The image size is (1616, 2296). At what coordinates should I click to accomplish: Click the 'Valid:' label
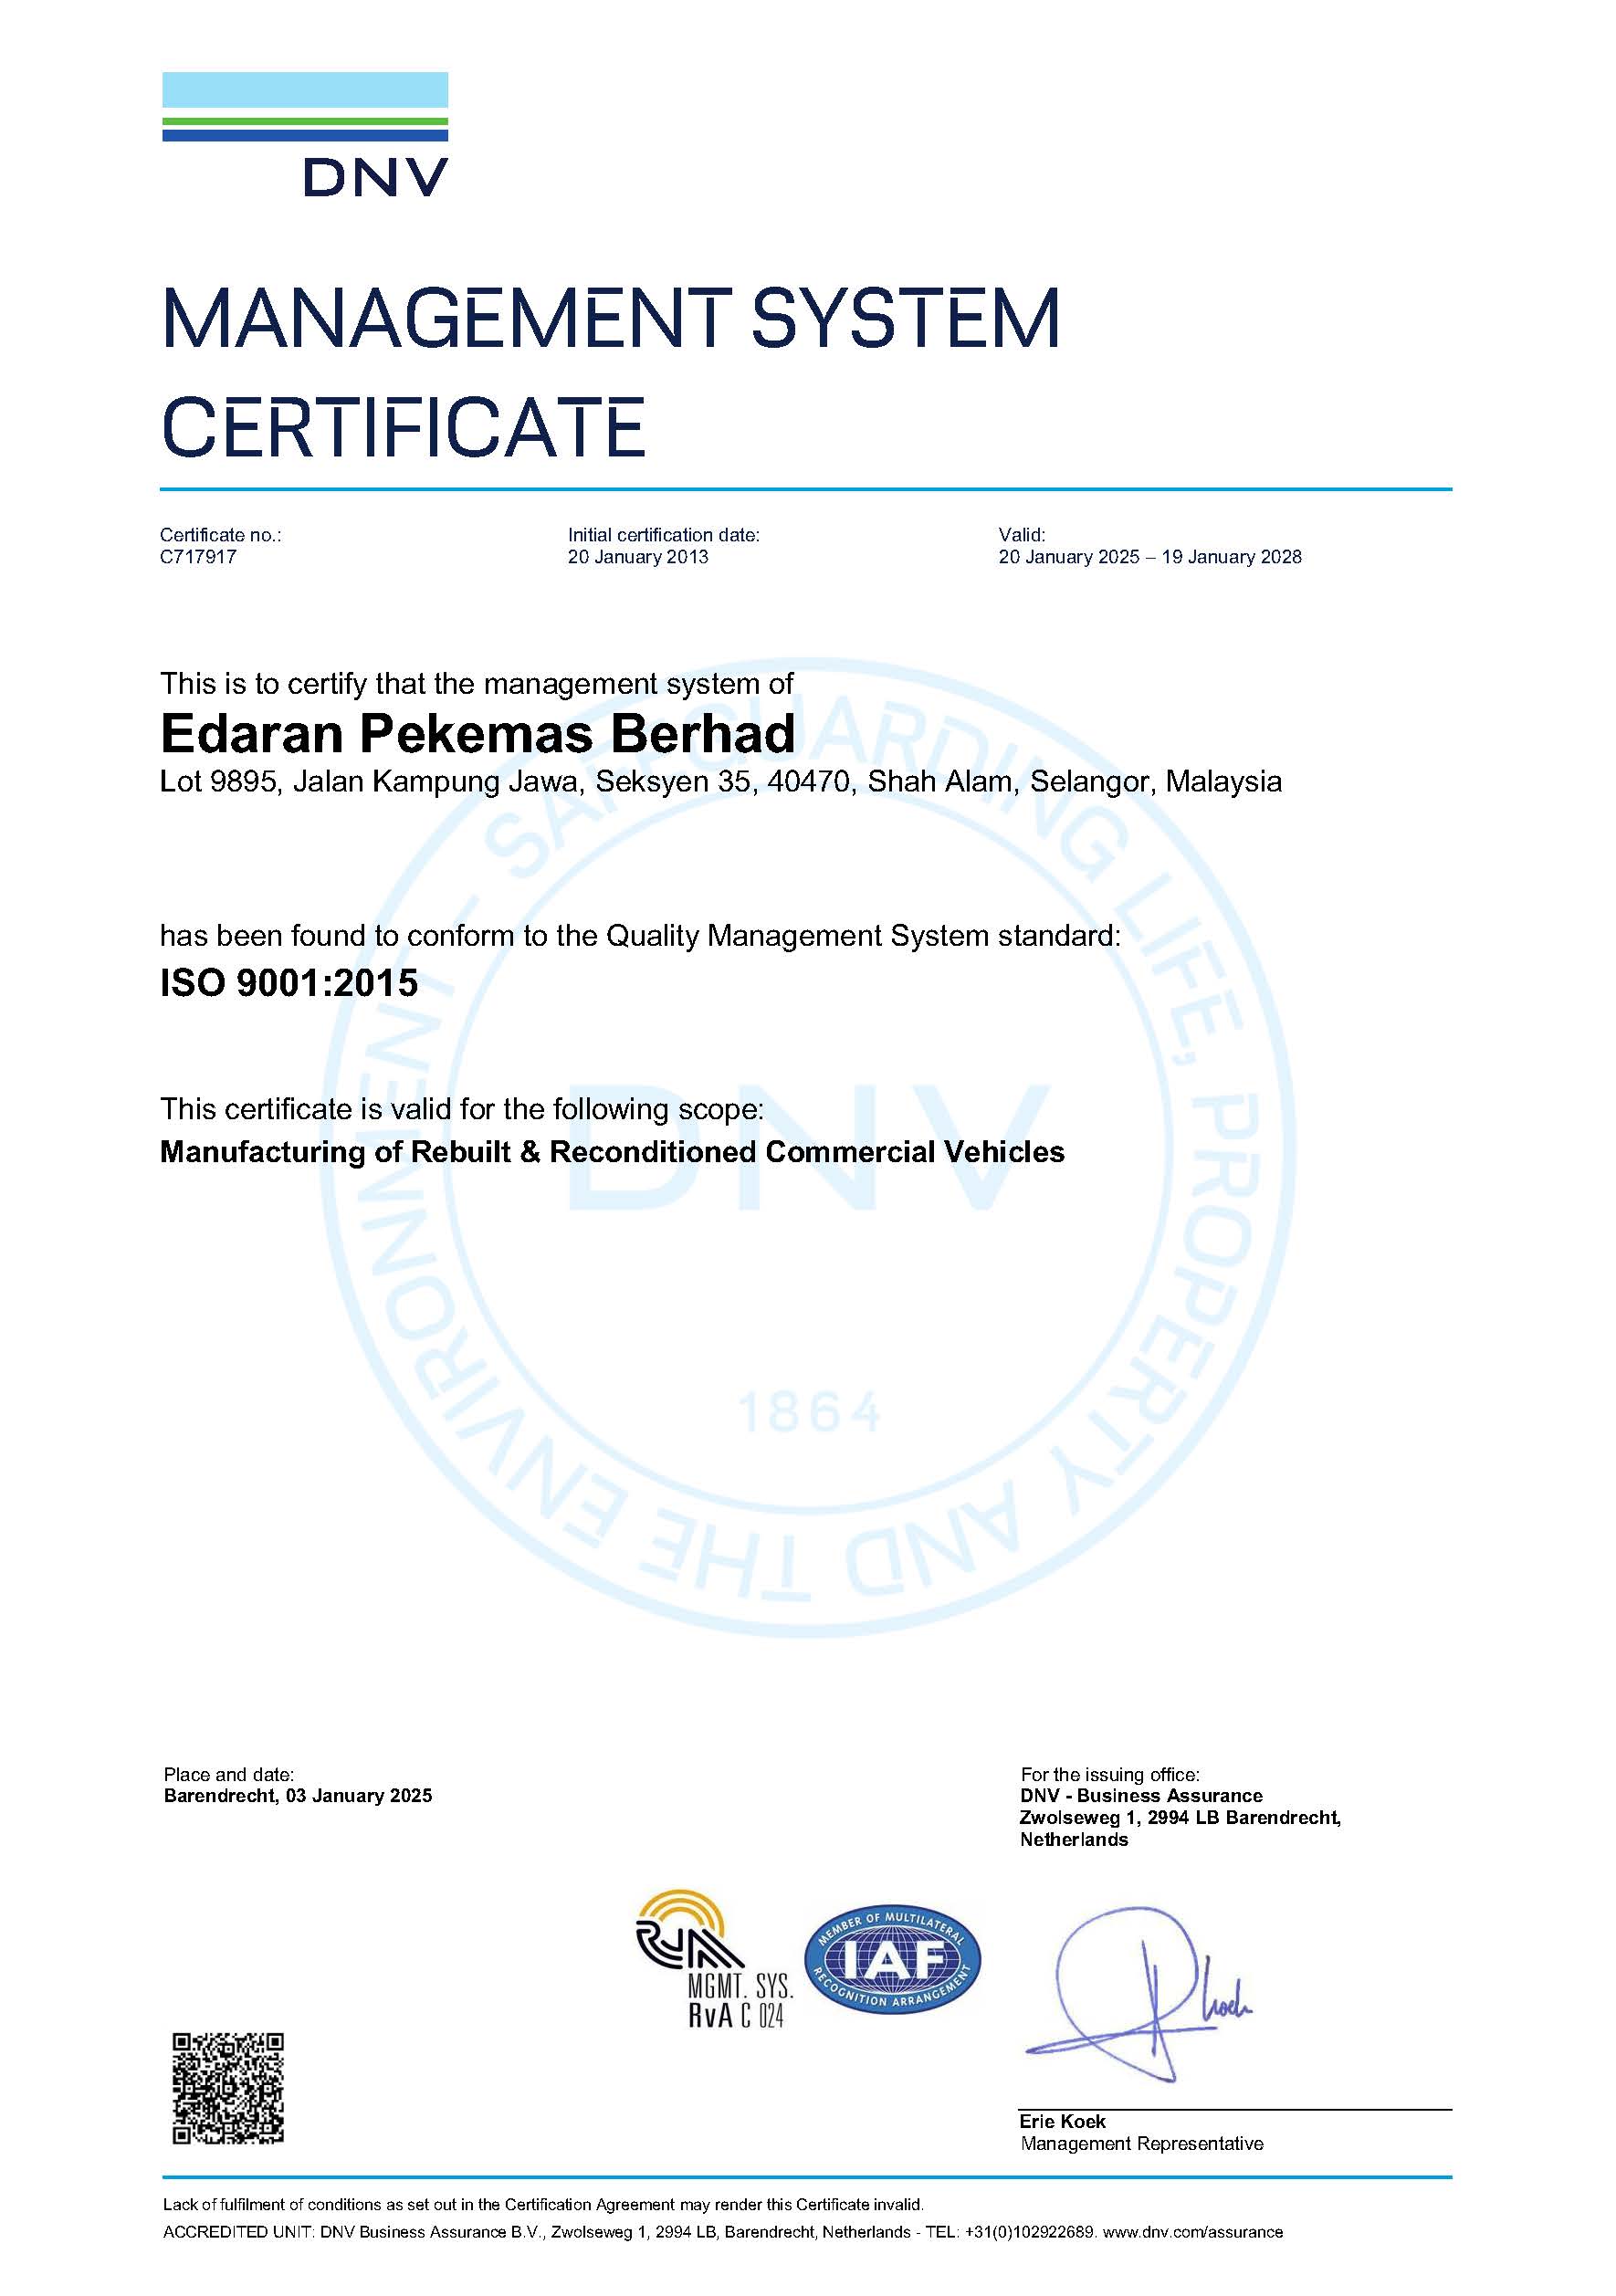tap(1022, 535)
